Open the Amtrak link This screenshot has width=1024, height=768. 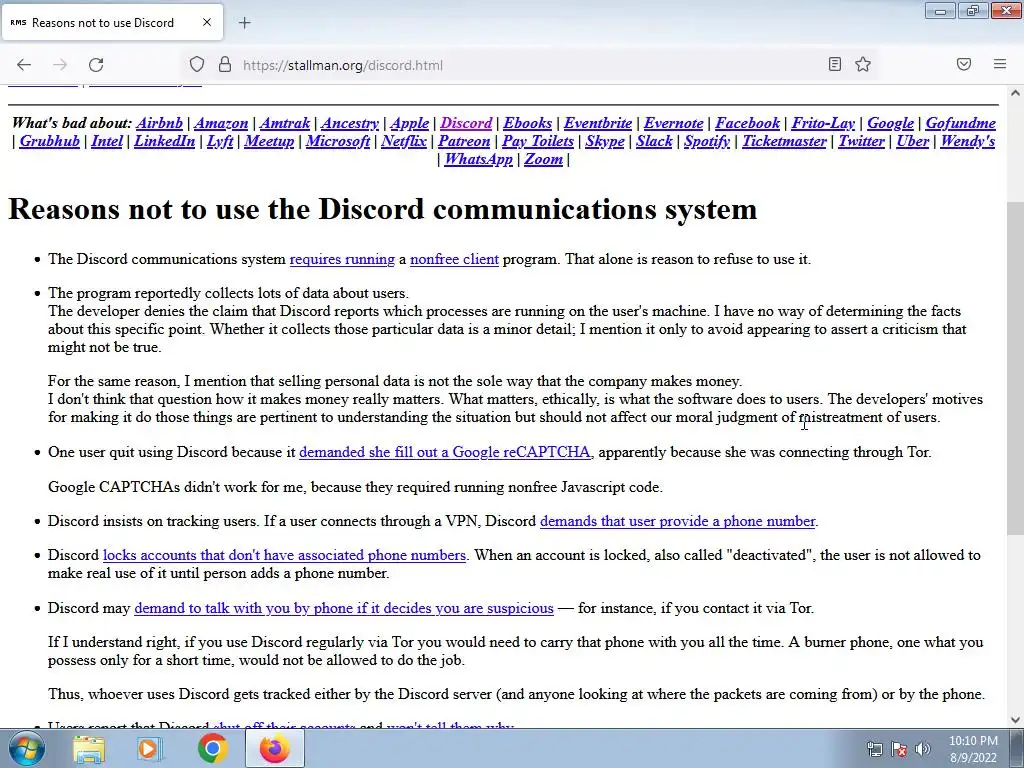[285, 123]
